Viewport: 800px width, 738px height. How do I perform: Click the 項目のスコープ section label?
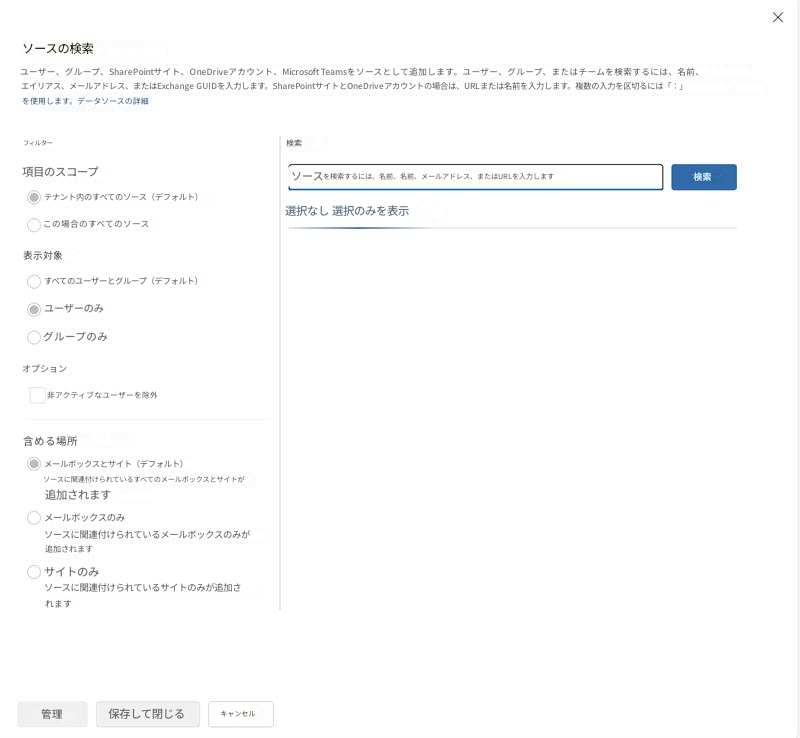60,172
